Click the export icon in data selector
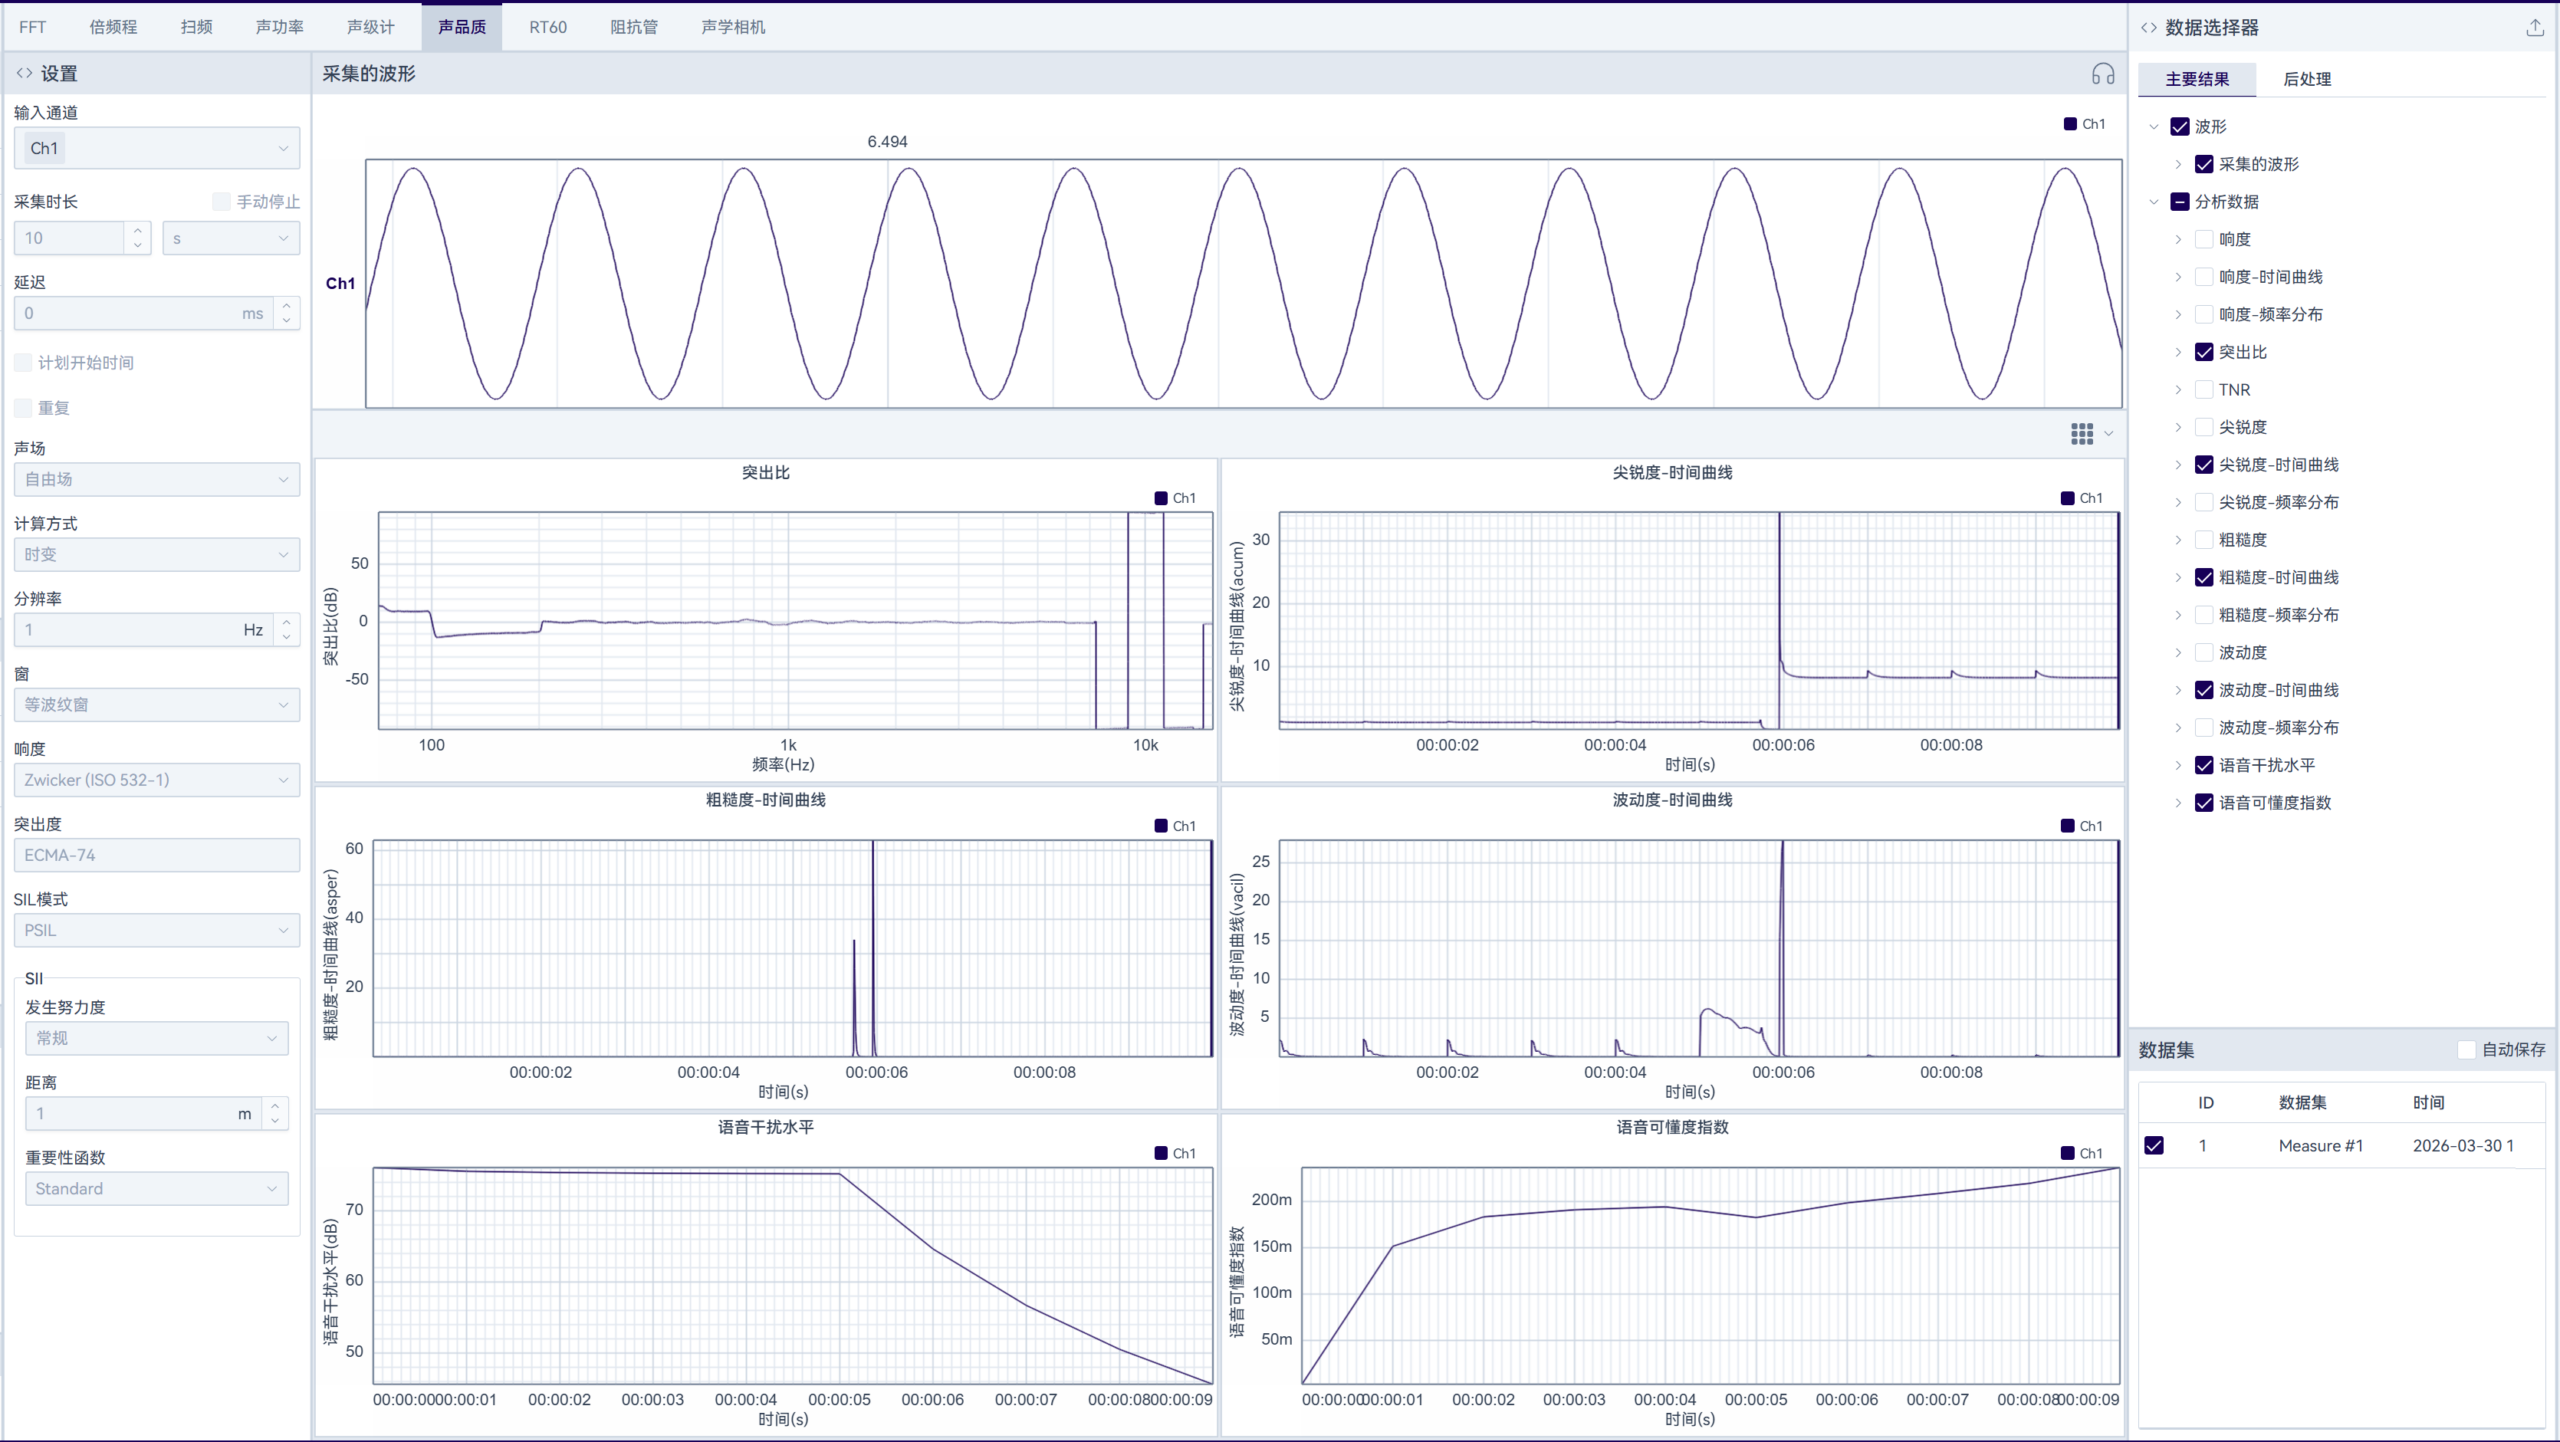2560x1442 pixels. [x=2534, y=28]
